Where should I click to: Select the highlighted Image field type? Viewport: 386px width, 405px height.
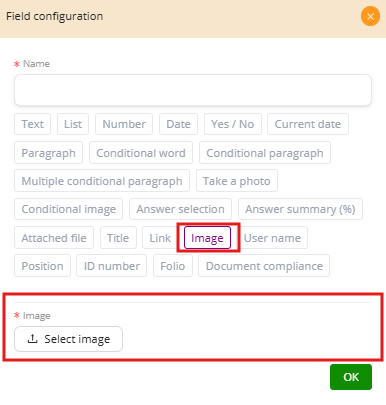[207, 238]
